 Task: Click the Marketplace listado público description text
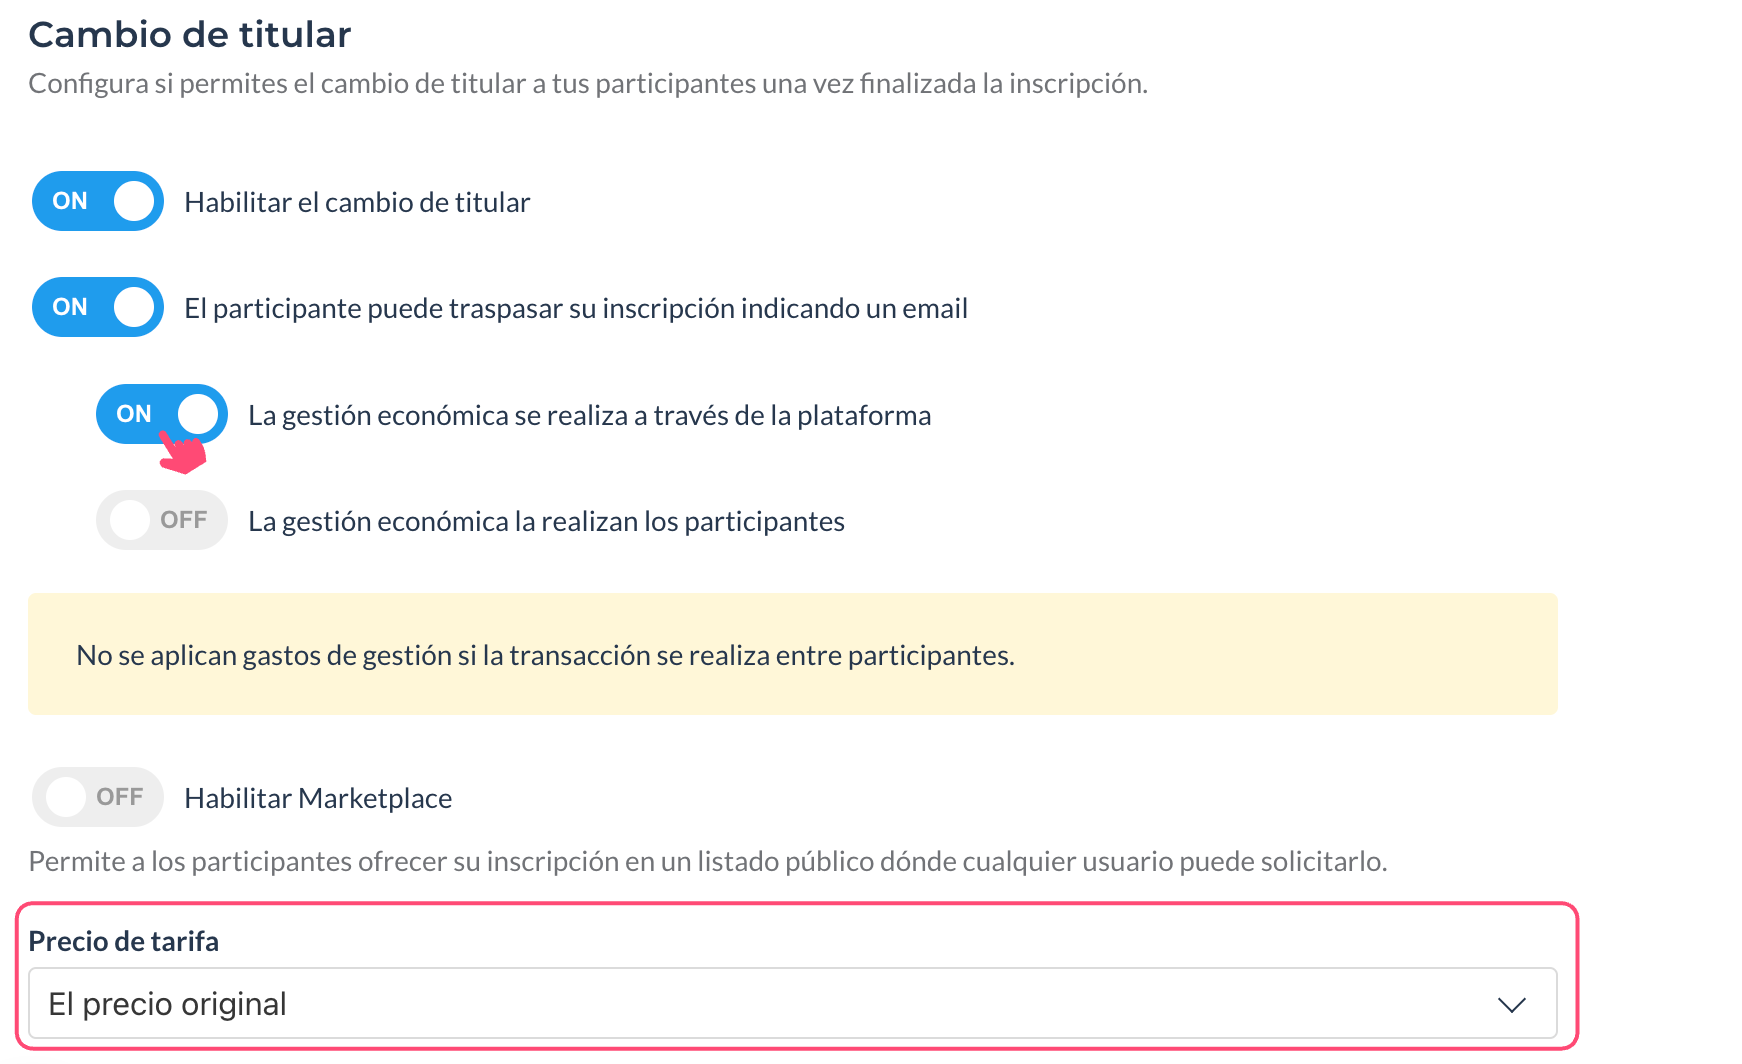click(708, 861)
